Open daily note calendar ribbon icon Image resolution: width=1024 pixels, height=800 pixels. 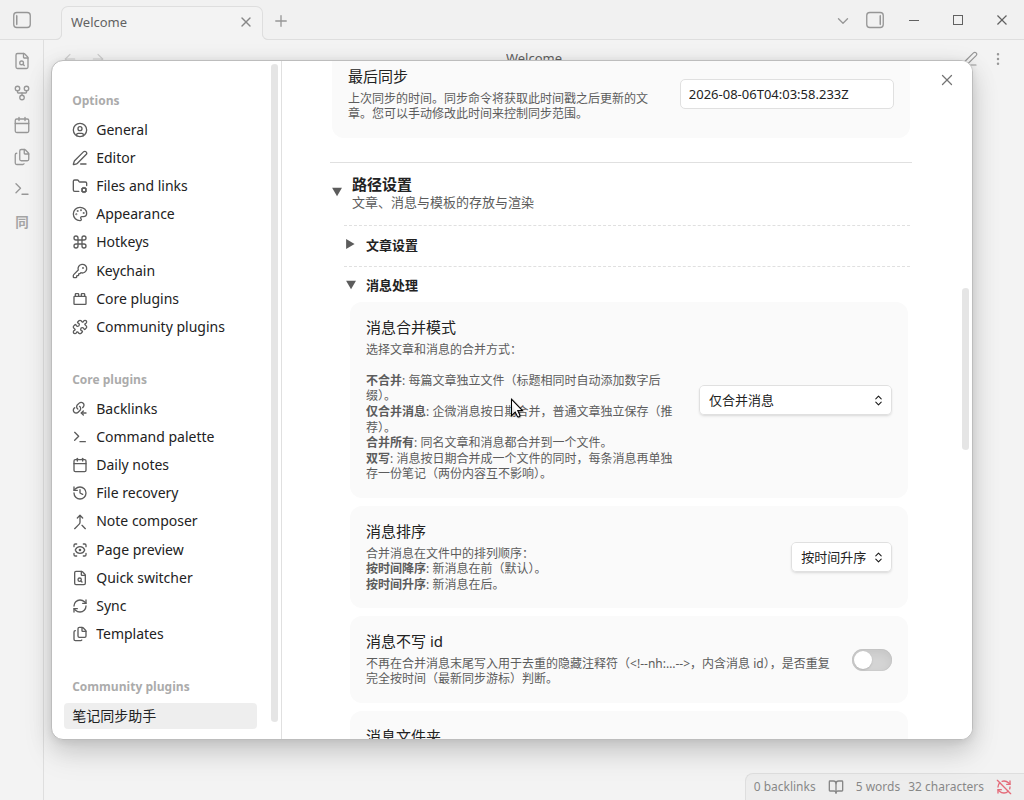[x=22, y=125]
